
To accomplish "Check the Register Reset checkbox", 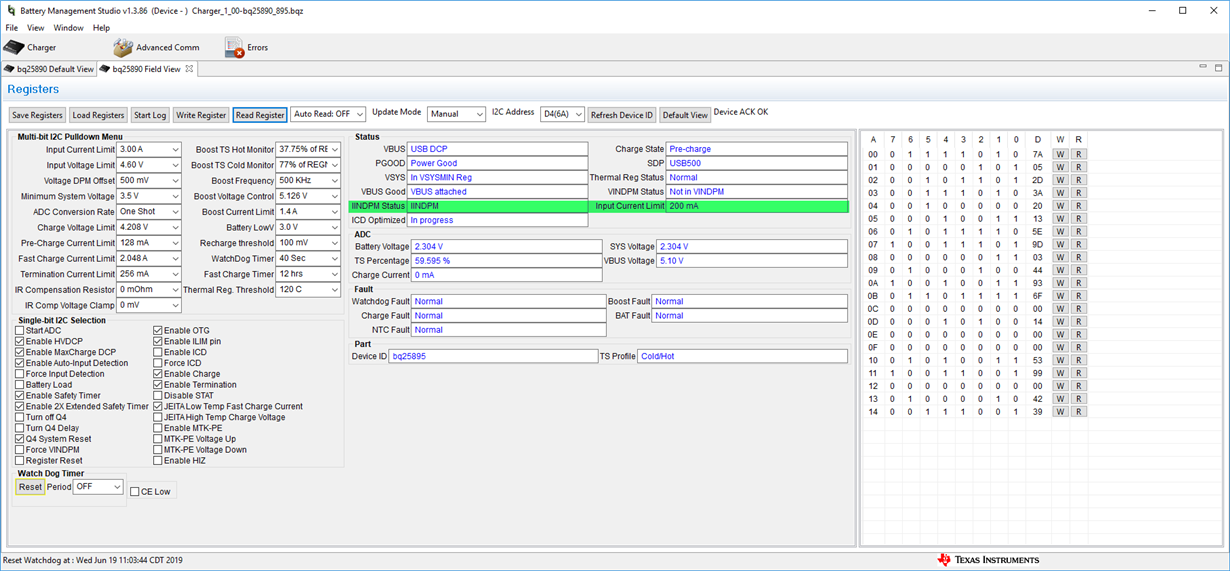I will click(19, 461).
